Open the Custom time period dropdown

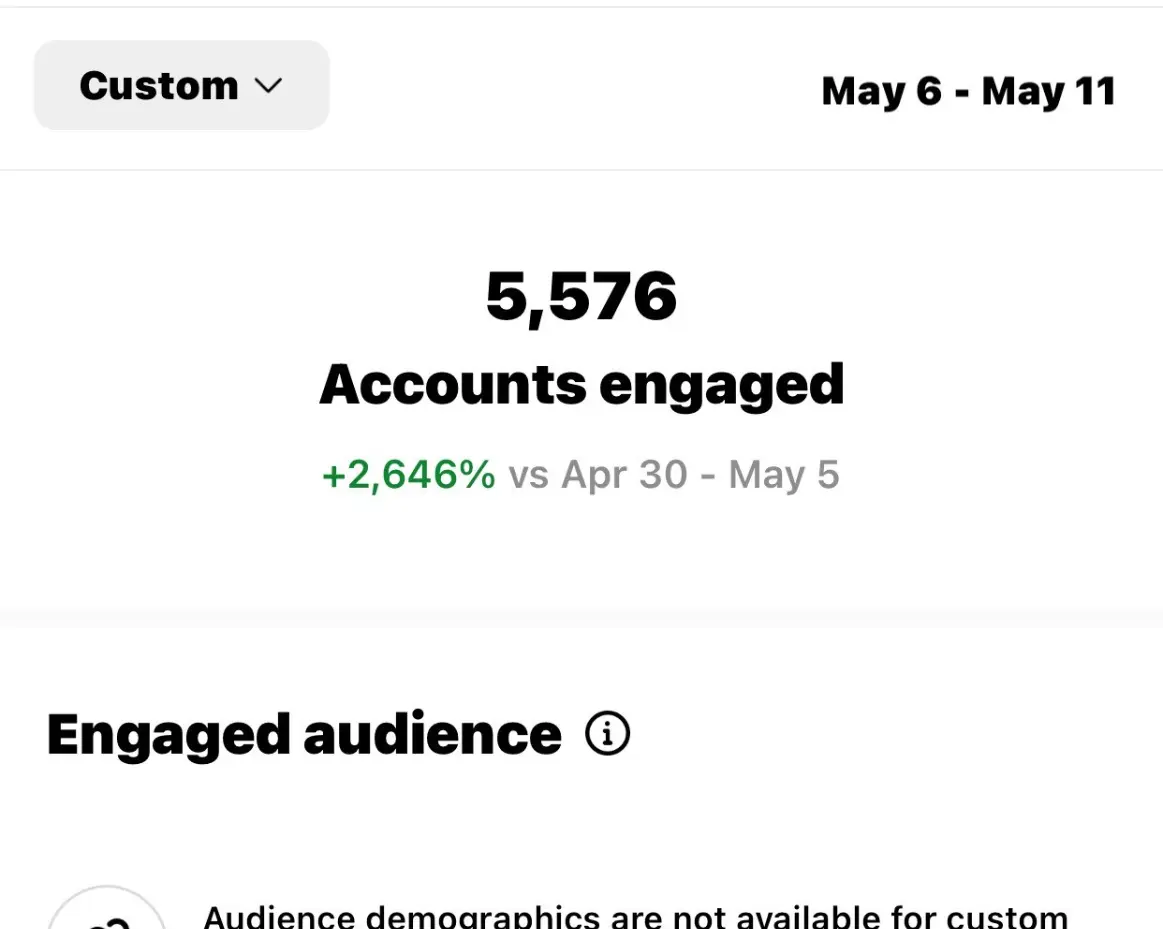[x=182, y=85]
